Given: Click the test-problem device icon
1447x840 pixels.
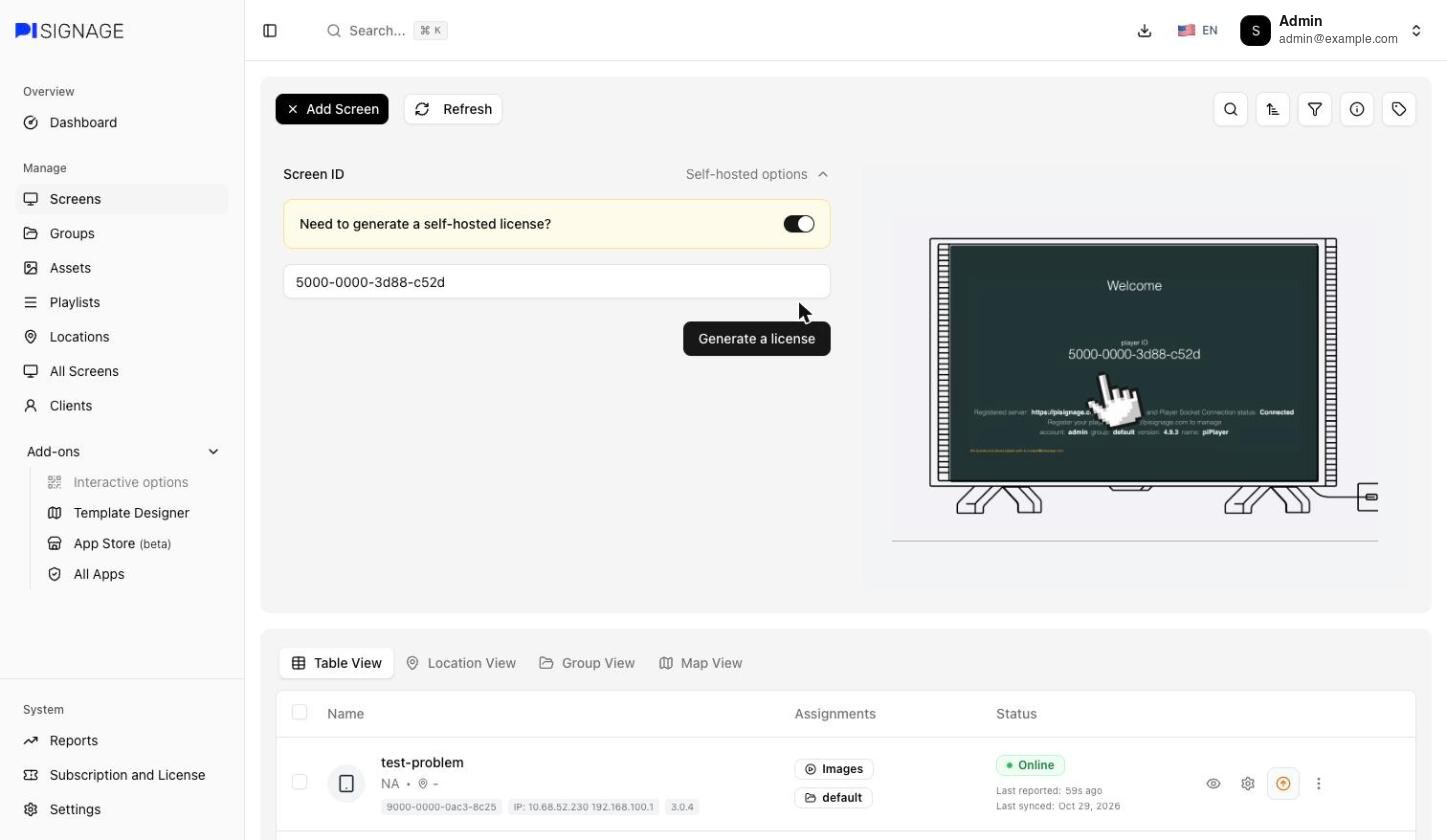Looking at the screenshot, I should (x=346, y=783).
